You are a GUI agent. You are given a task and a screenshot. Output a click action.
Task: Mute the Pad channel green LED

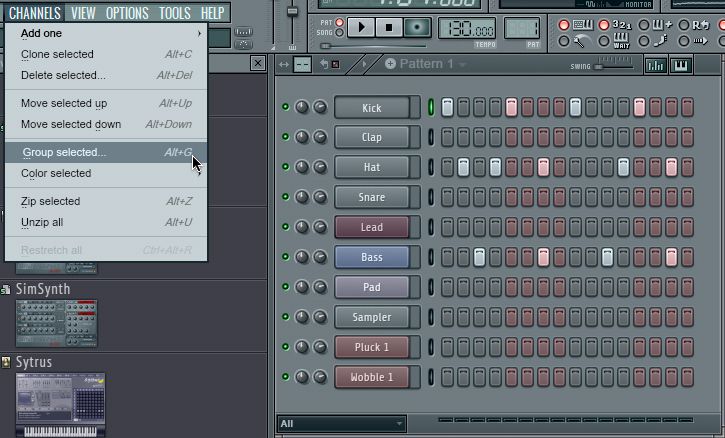click(285, 287)
